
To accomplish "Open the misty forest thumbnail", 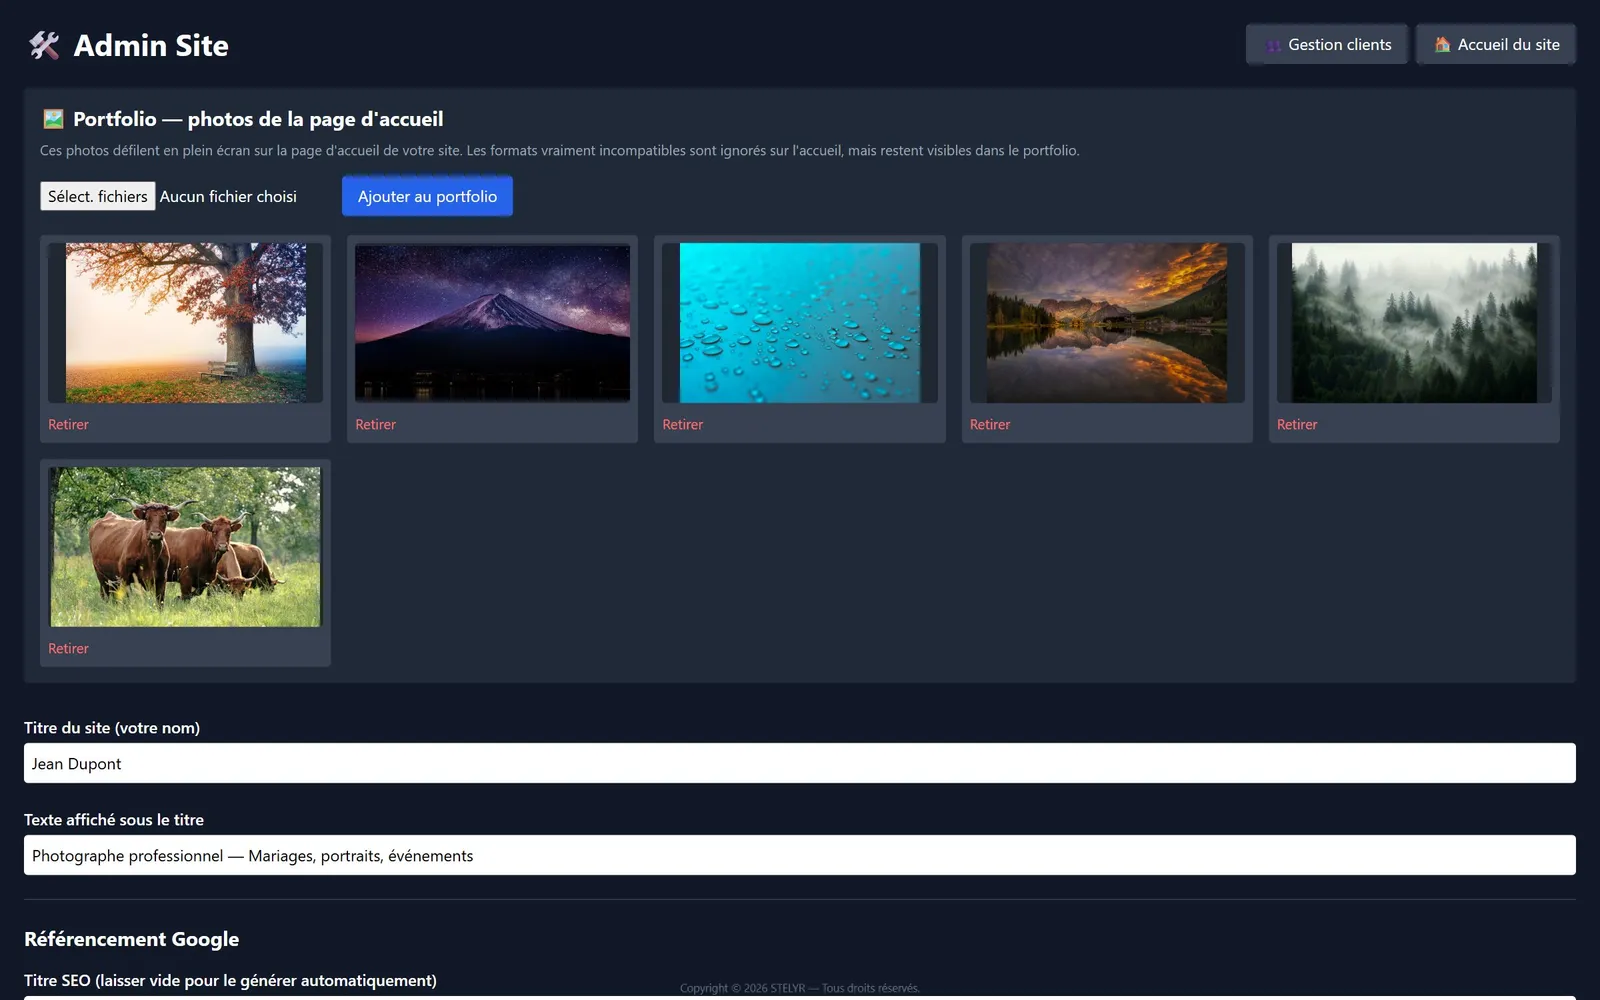I will (x=1414, y=323).
